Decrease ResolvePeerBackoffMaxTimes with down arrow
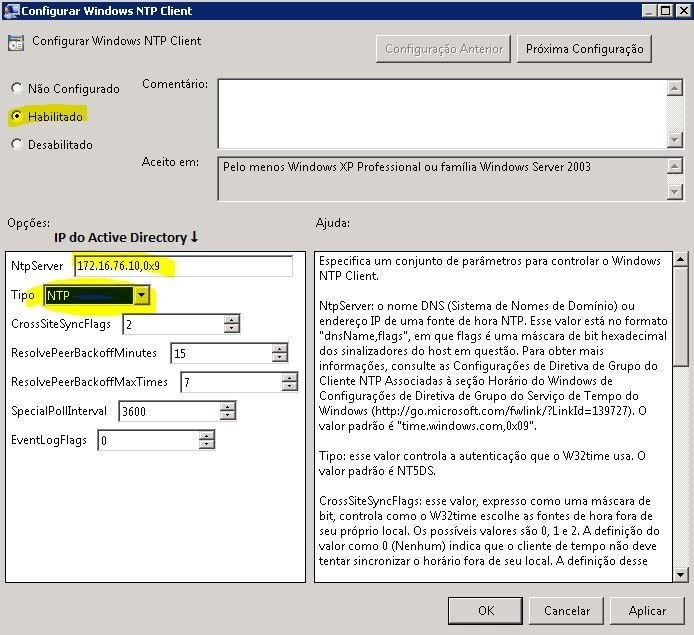 (x=289, y=387)
